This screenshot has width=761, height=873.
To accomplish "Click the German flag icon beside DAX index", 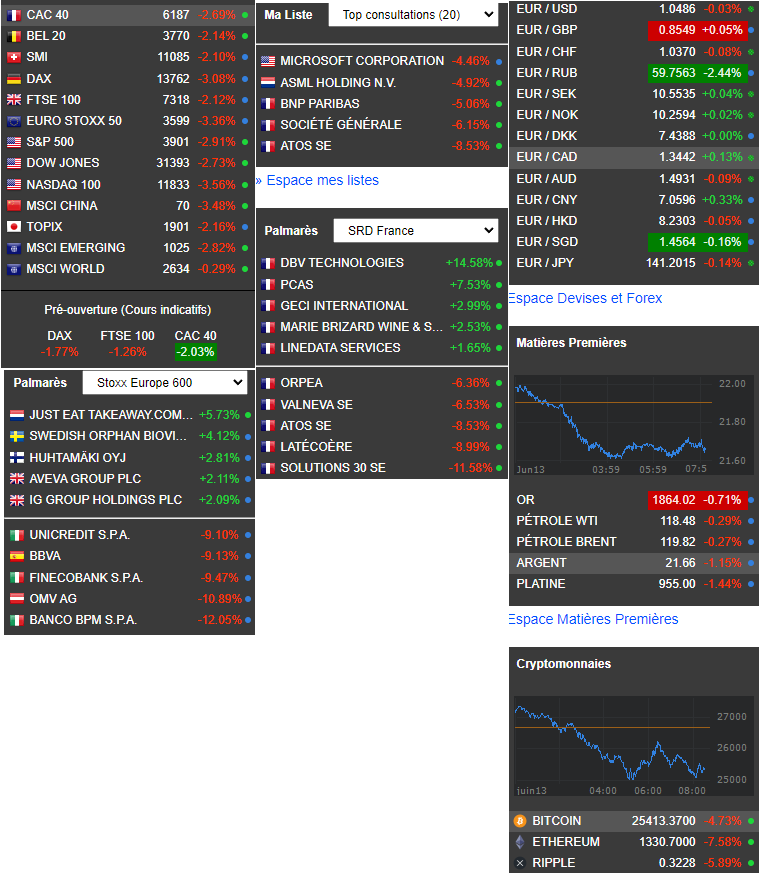I will [14, 79].
